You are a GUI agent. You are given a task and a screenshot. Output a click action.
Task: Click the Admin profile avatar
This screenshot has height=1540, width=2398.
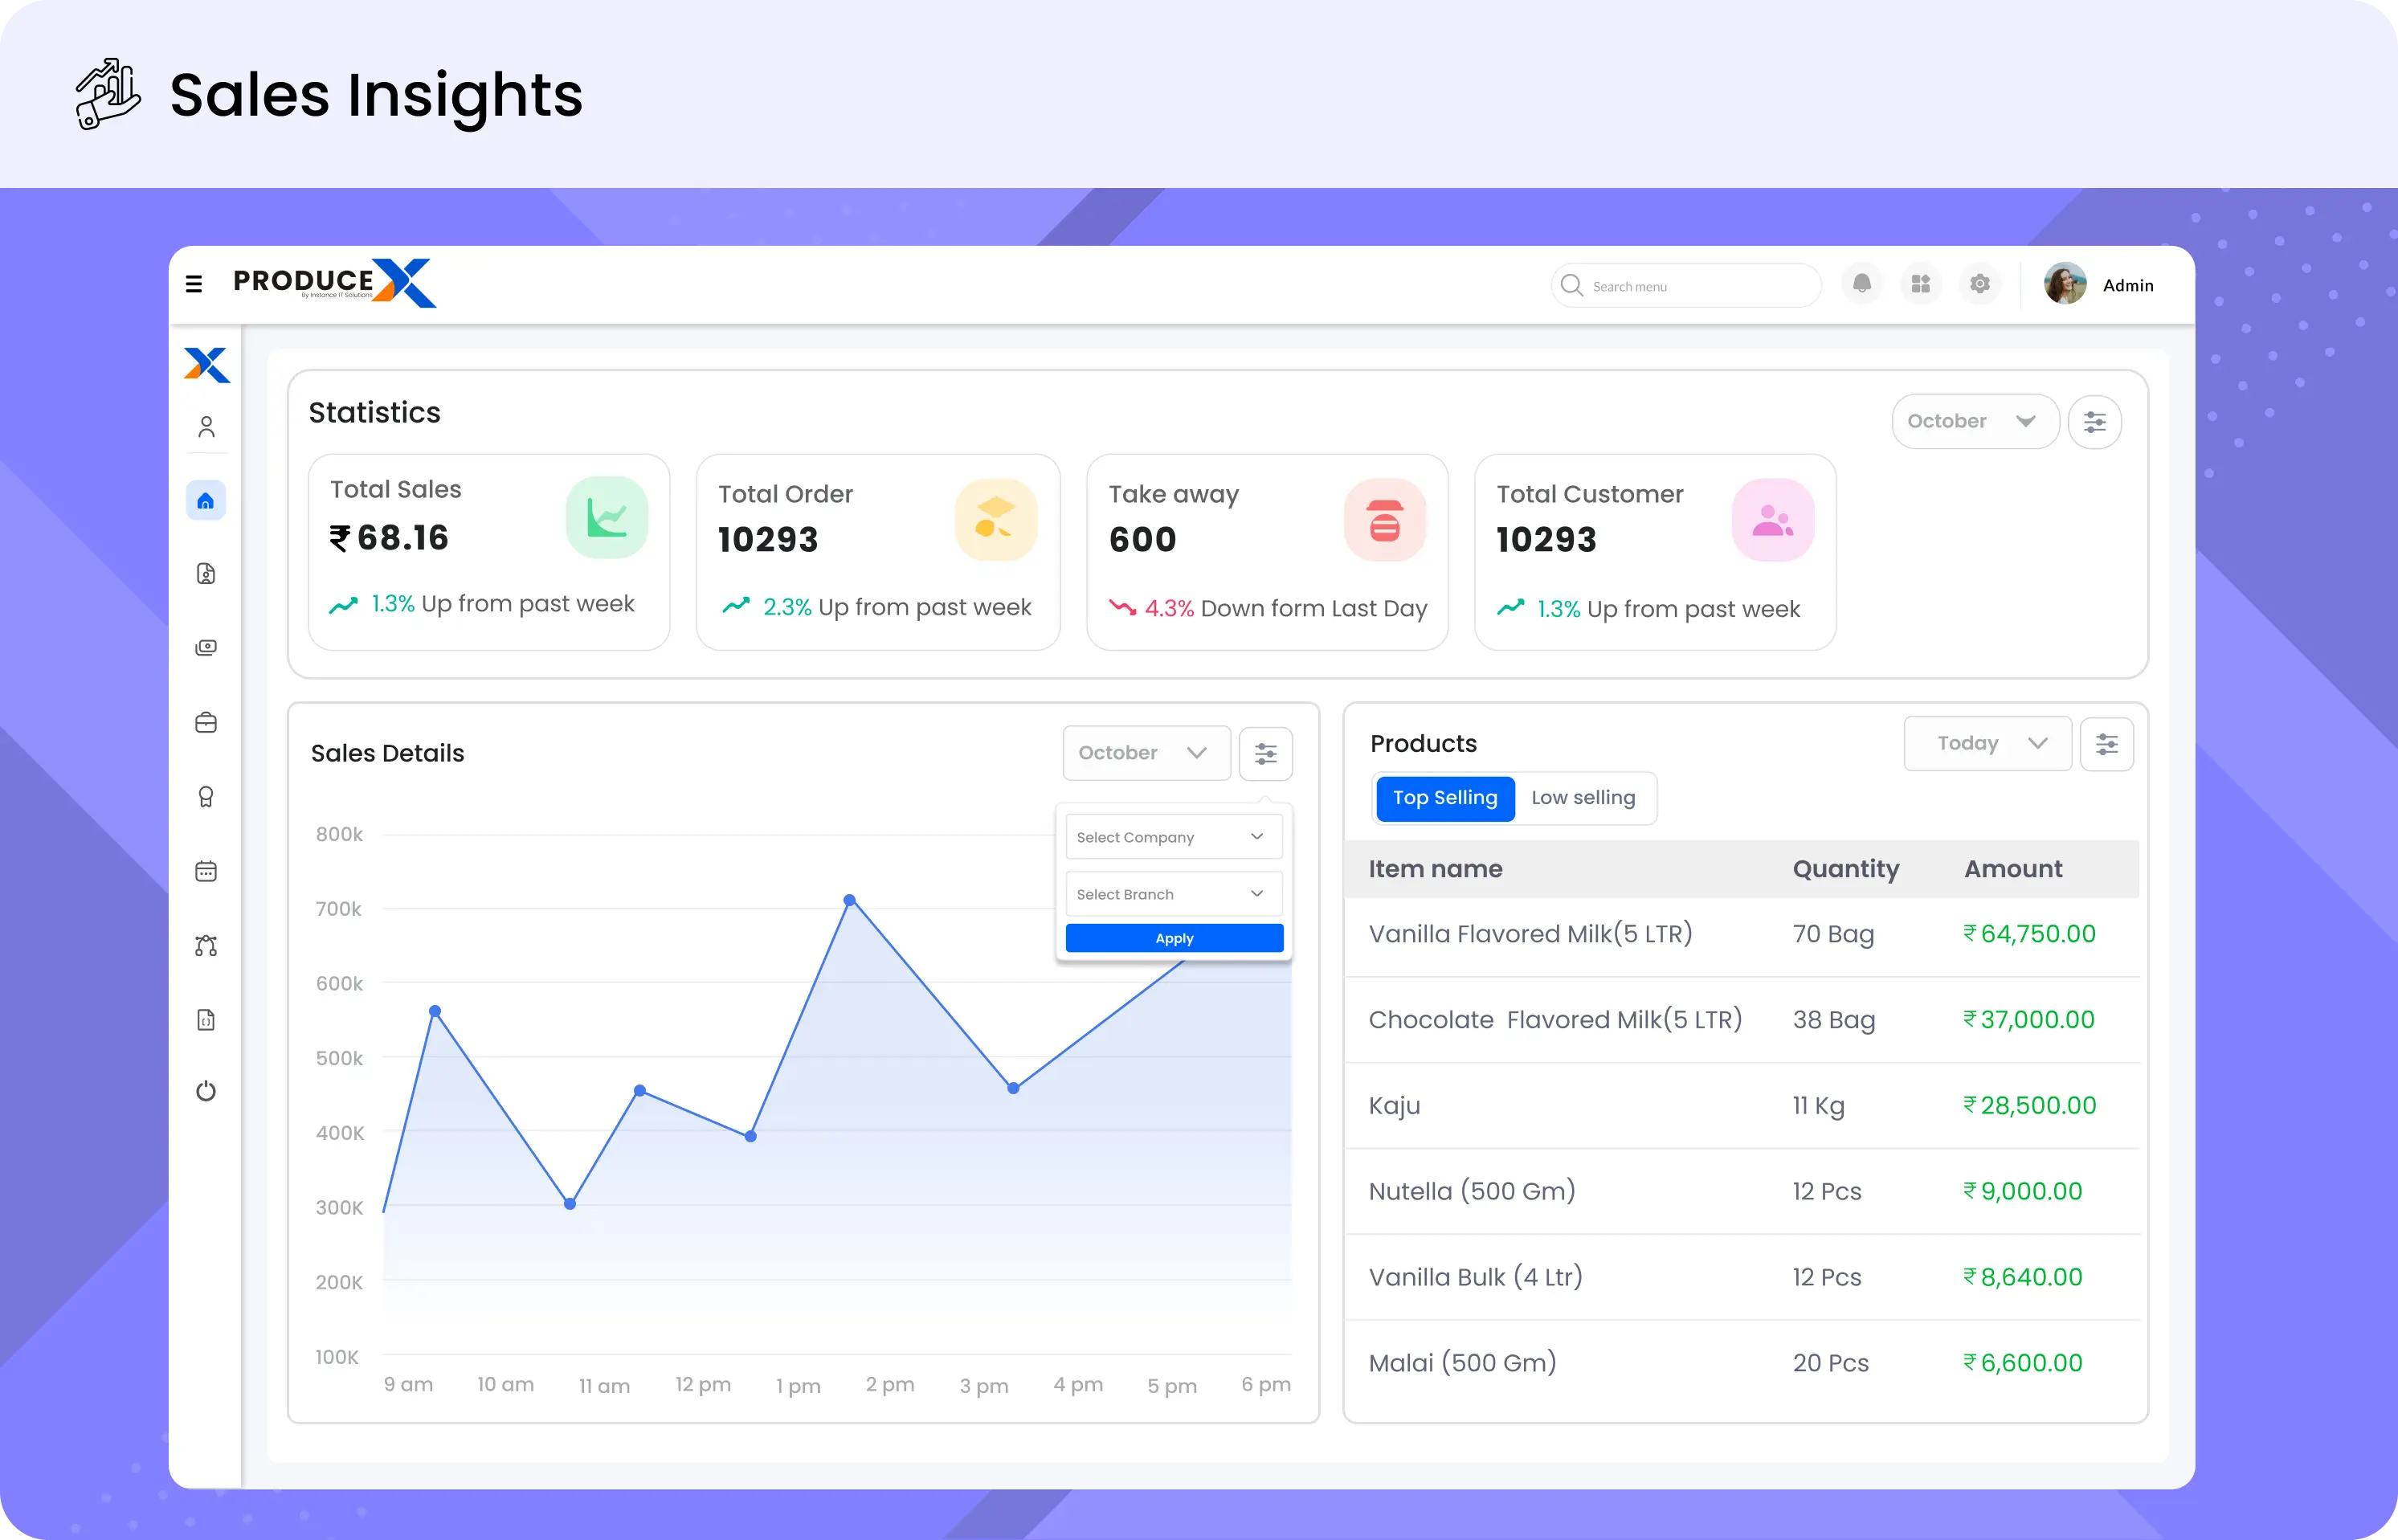[x=2064, y=284]
